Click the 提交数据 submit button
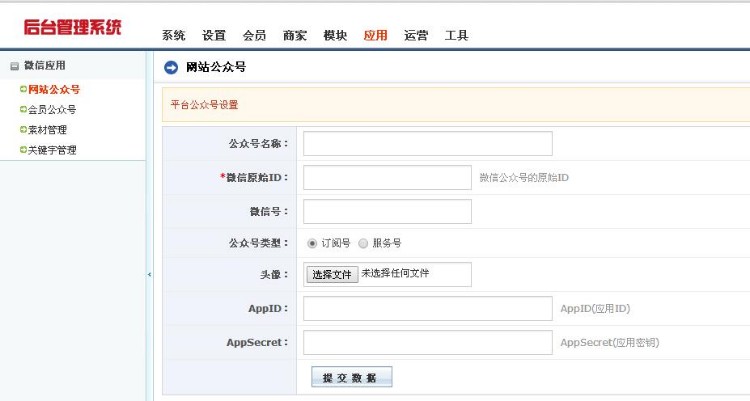The height and width of the screenshot is (401, 750). (352, 377)
